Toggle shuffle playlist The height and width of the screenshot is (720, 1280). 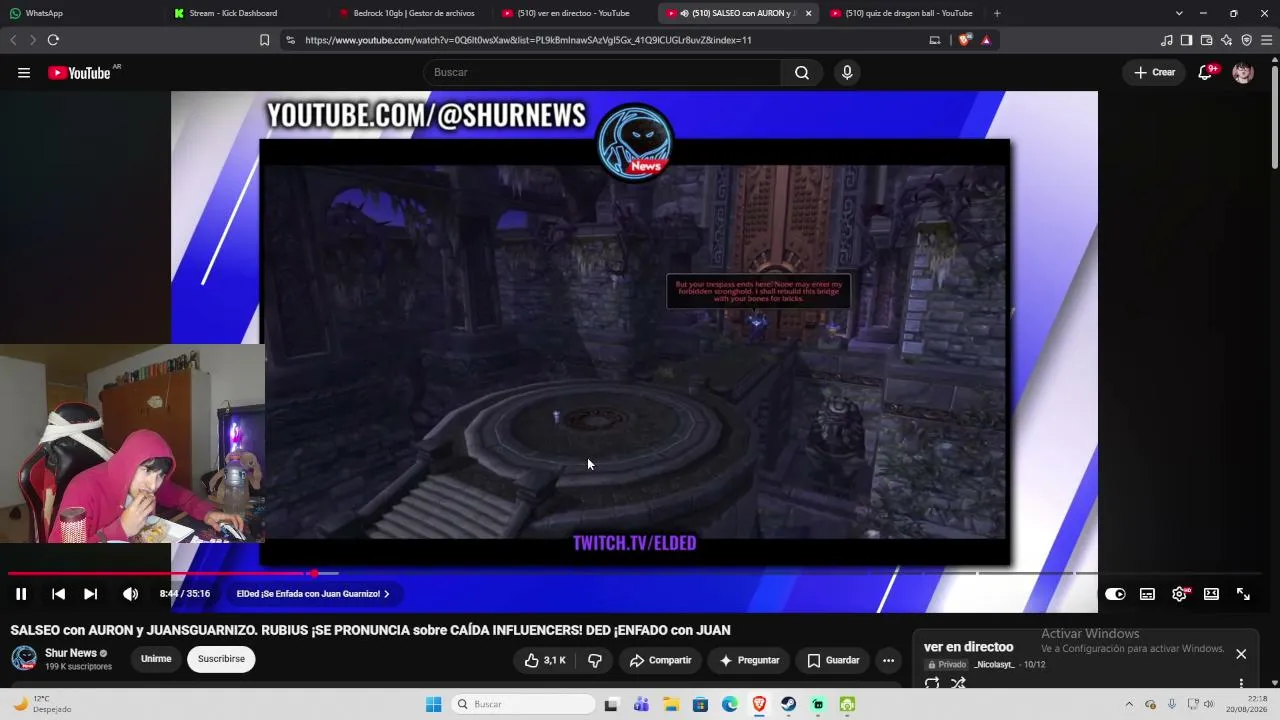coord(958,683)
